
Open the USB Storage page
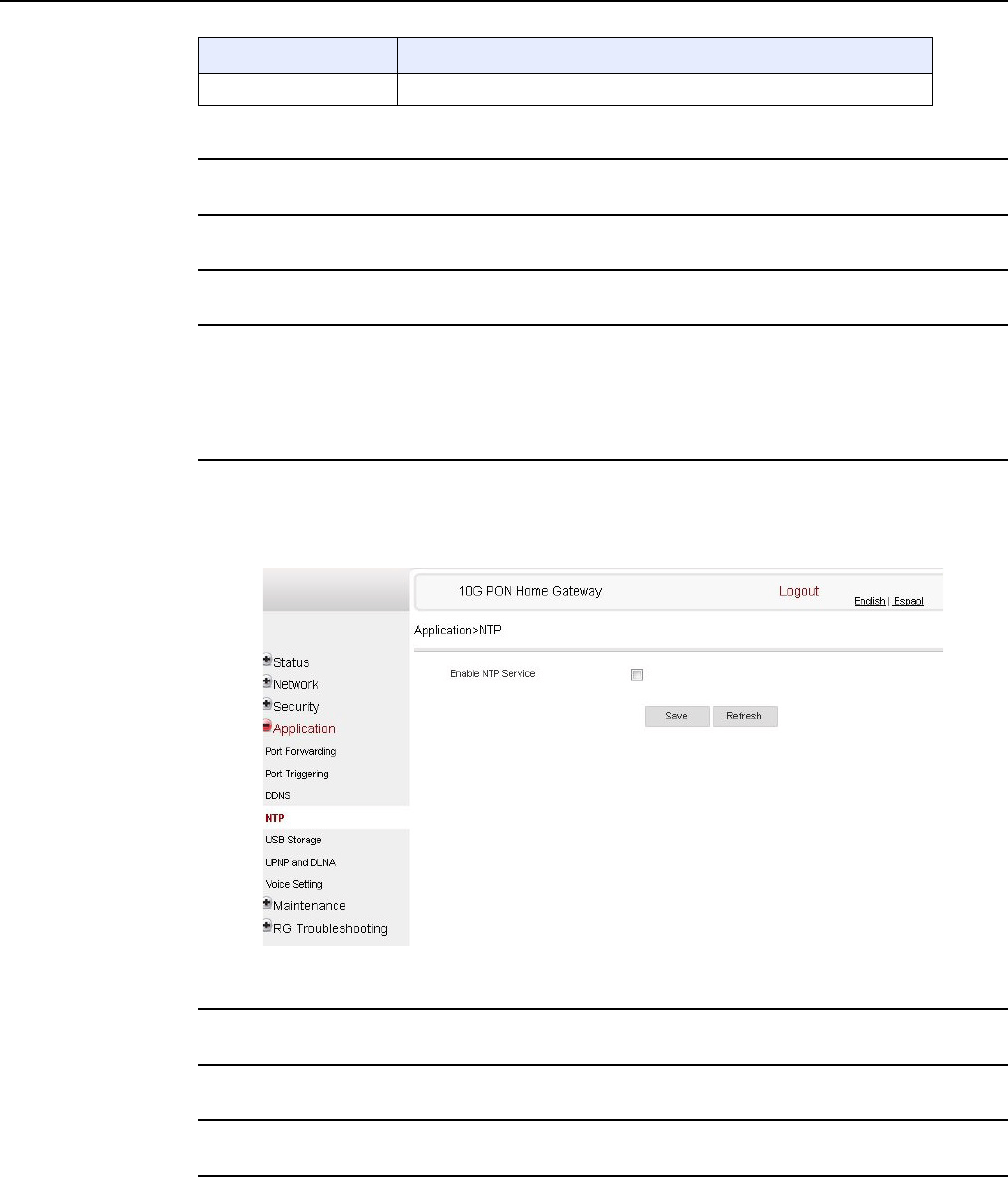[293, 840]
